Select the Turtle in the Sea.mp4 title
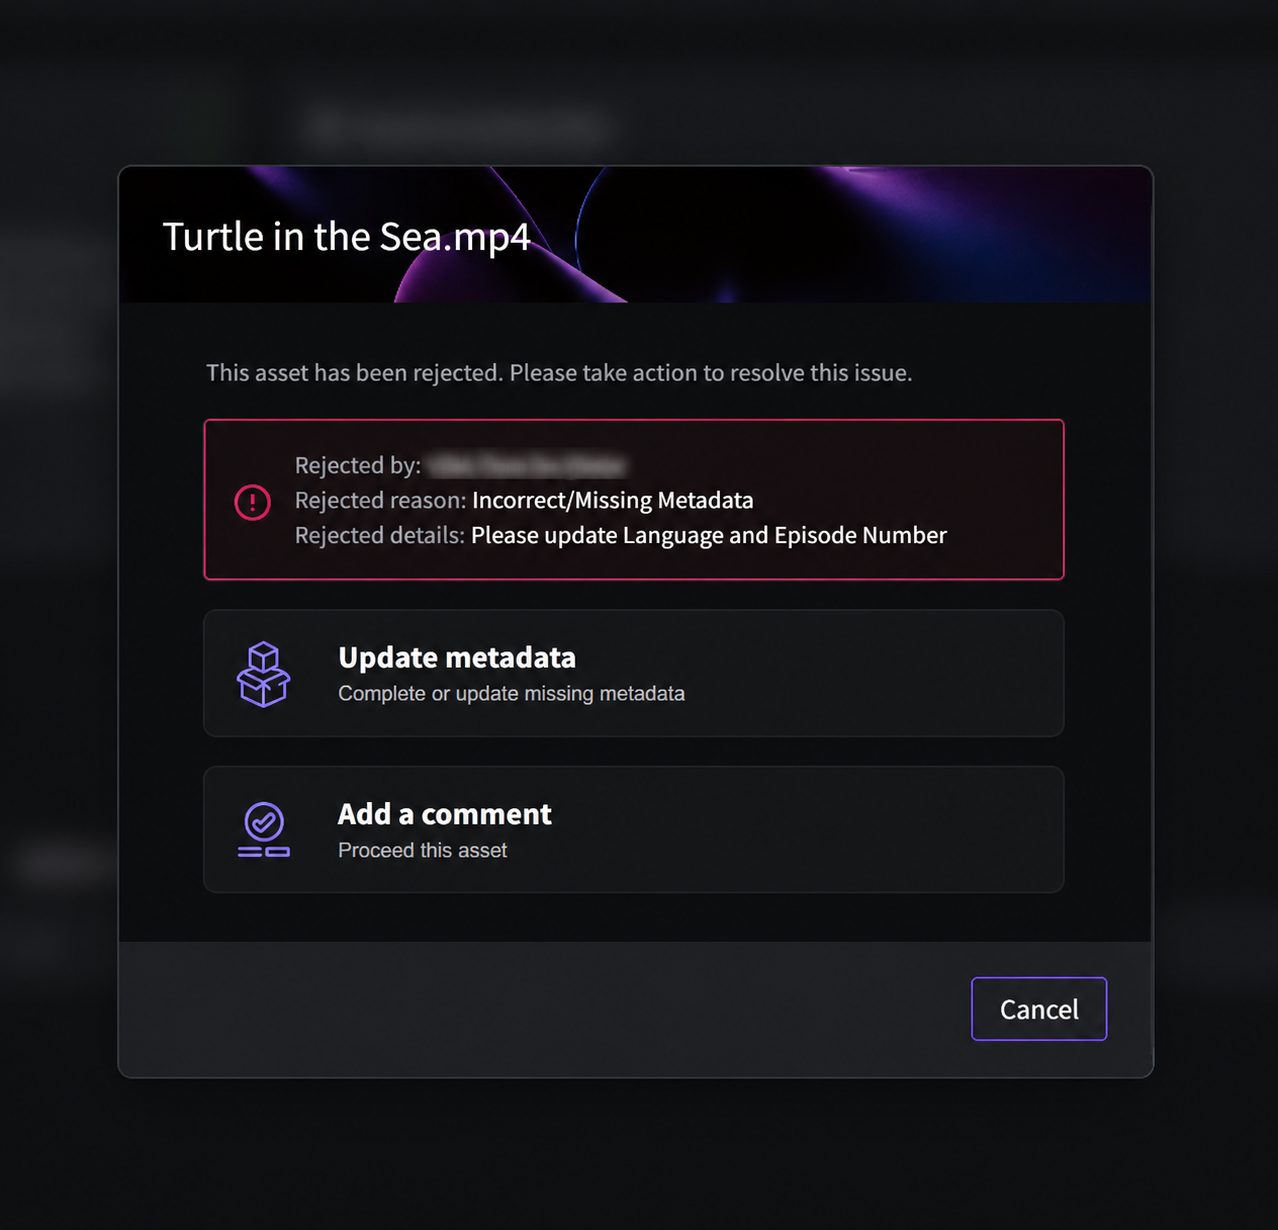 click(346, 237)
